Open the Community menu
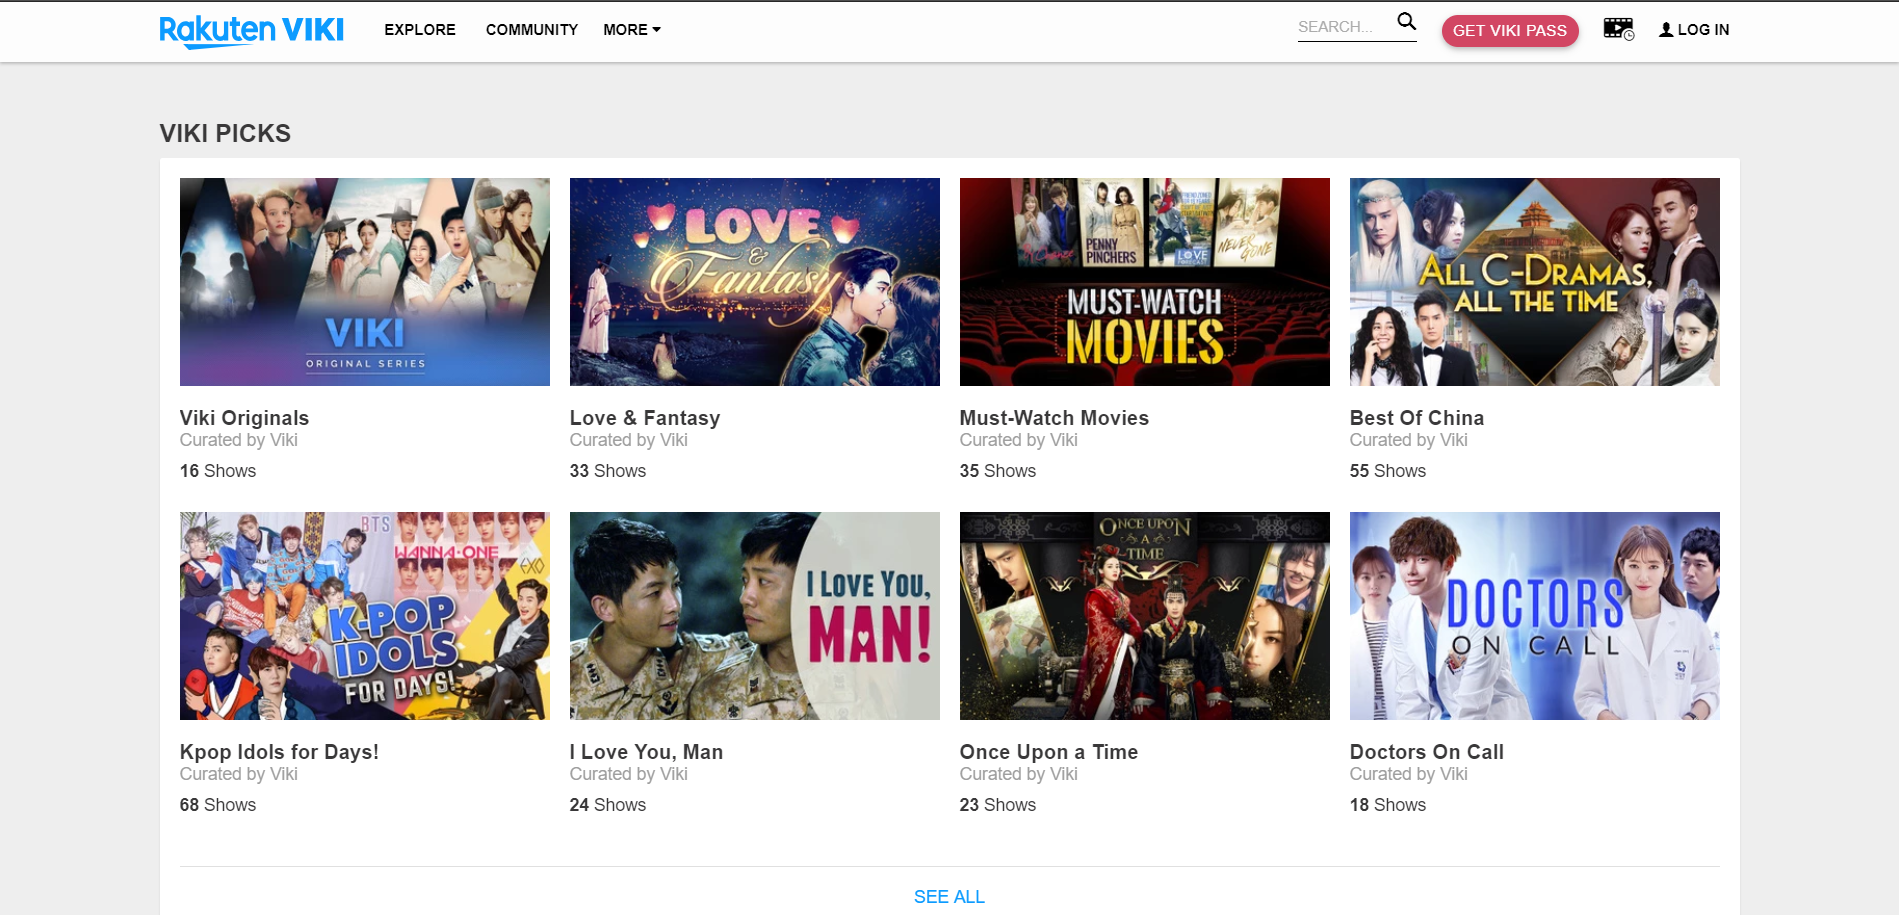Screen dimensions: 1899x915 (532, 30)
